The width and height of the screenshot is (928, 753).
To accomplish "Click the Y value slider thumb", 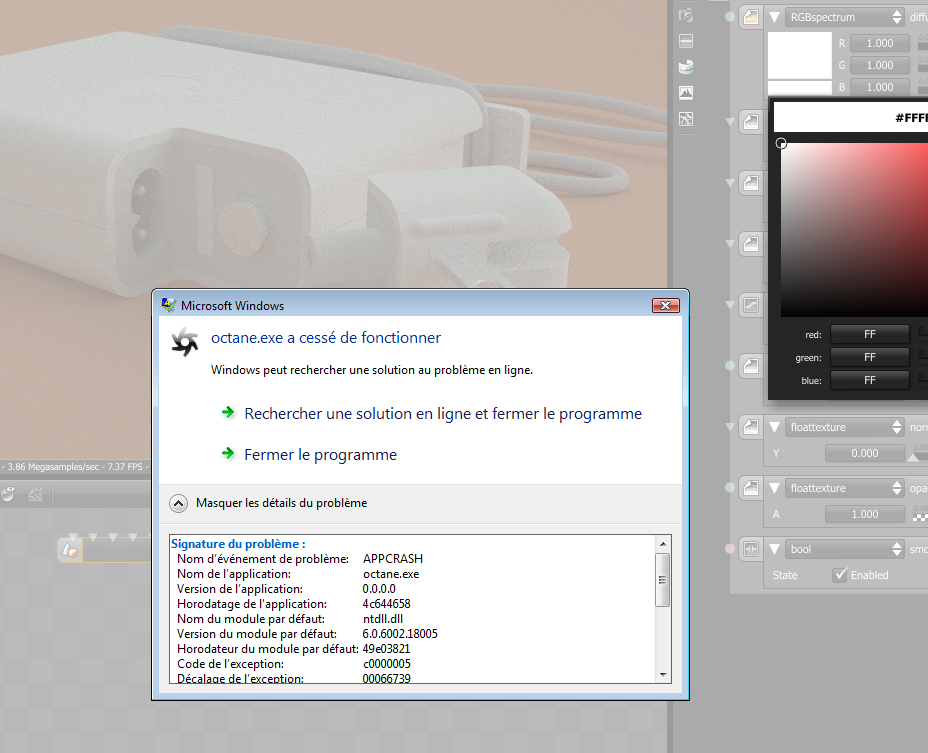I will (x=913, y=457).
